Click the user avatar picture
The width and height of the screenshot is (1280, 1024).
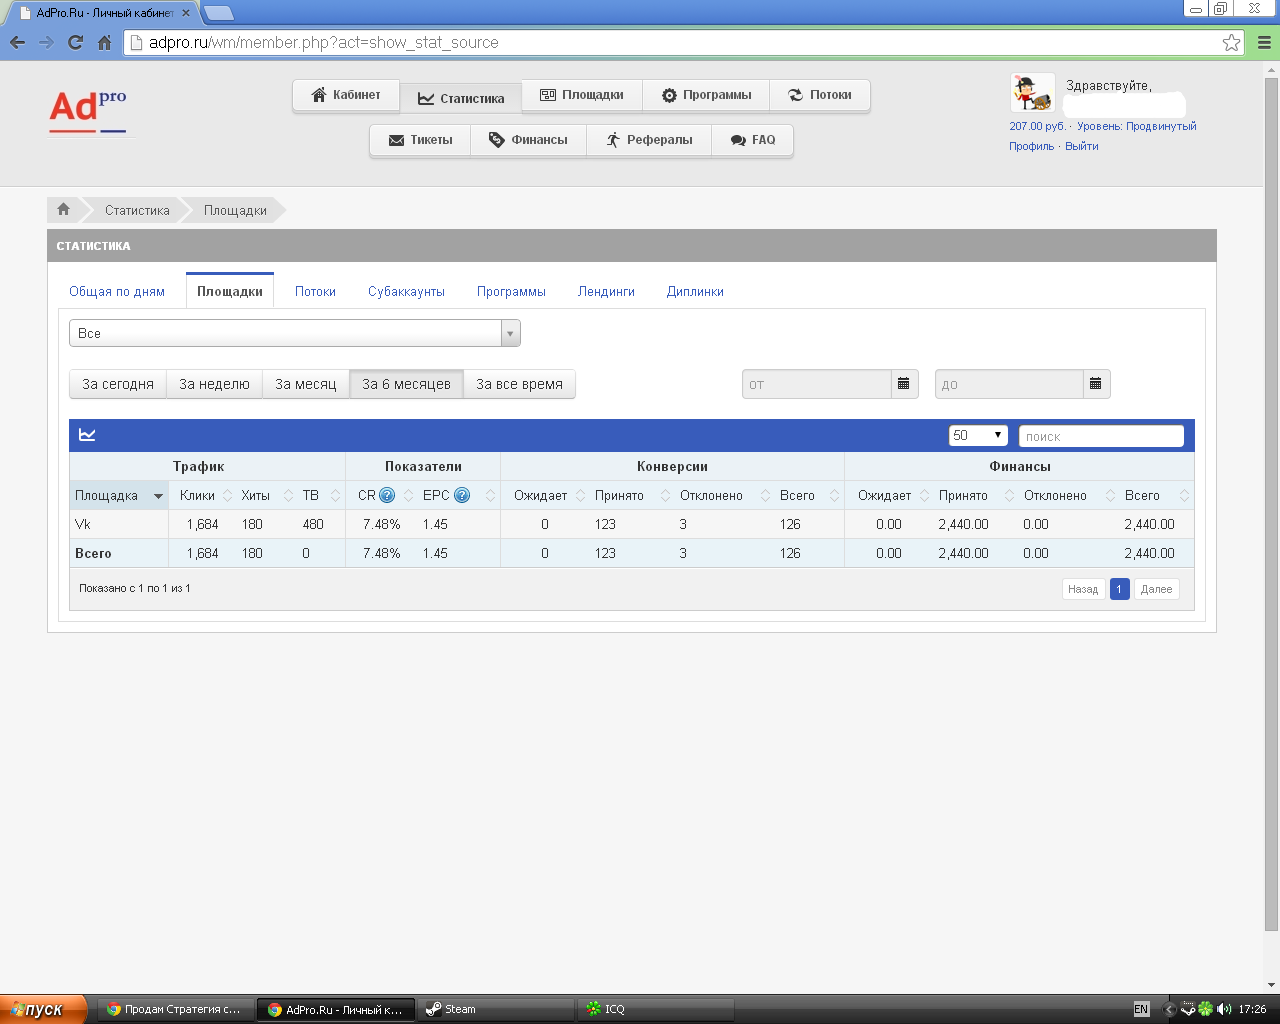[1031, 94]
